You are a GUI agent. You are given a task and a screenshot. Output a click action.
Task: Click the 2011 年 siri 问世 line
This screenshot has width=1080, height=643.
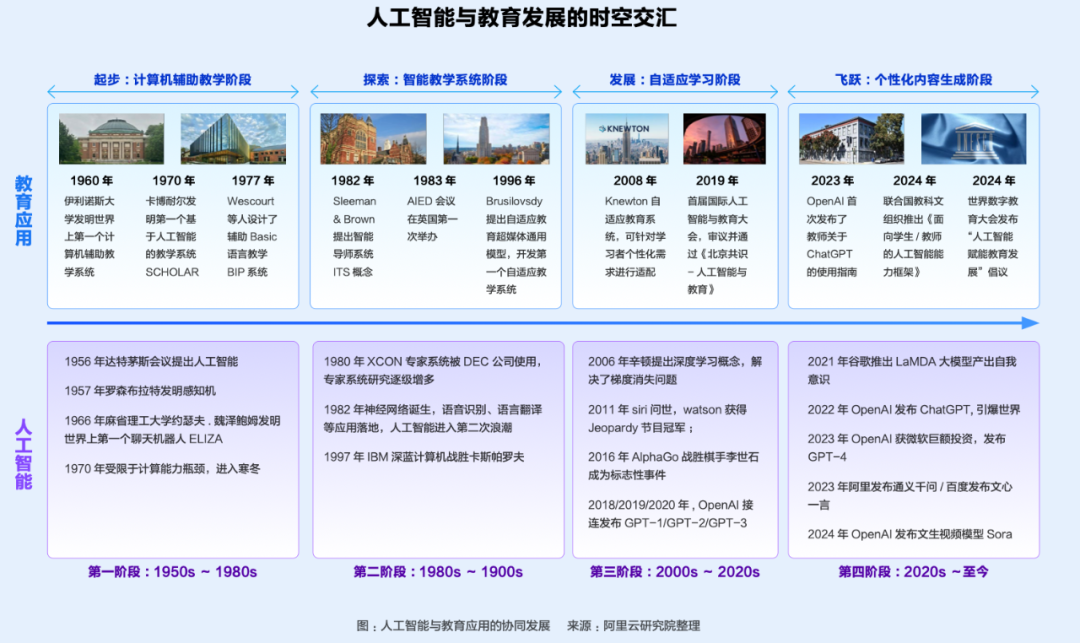pos(667,419)
